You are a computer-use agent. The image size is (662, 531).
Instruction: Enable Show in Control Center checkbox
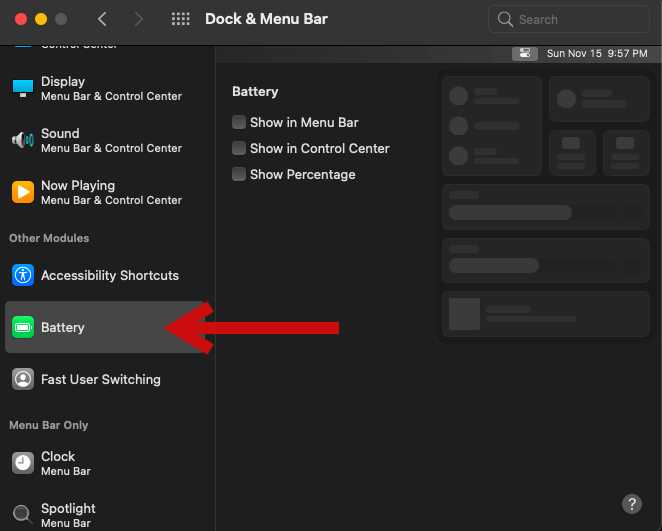(239, 148)
